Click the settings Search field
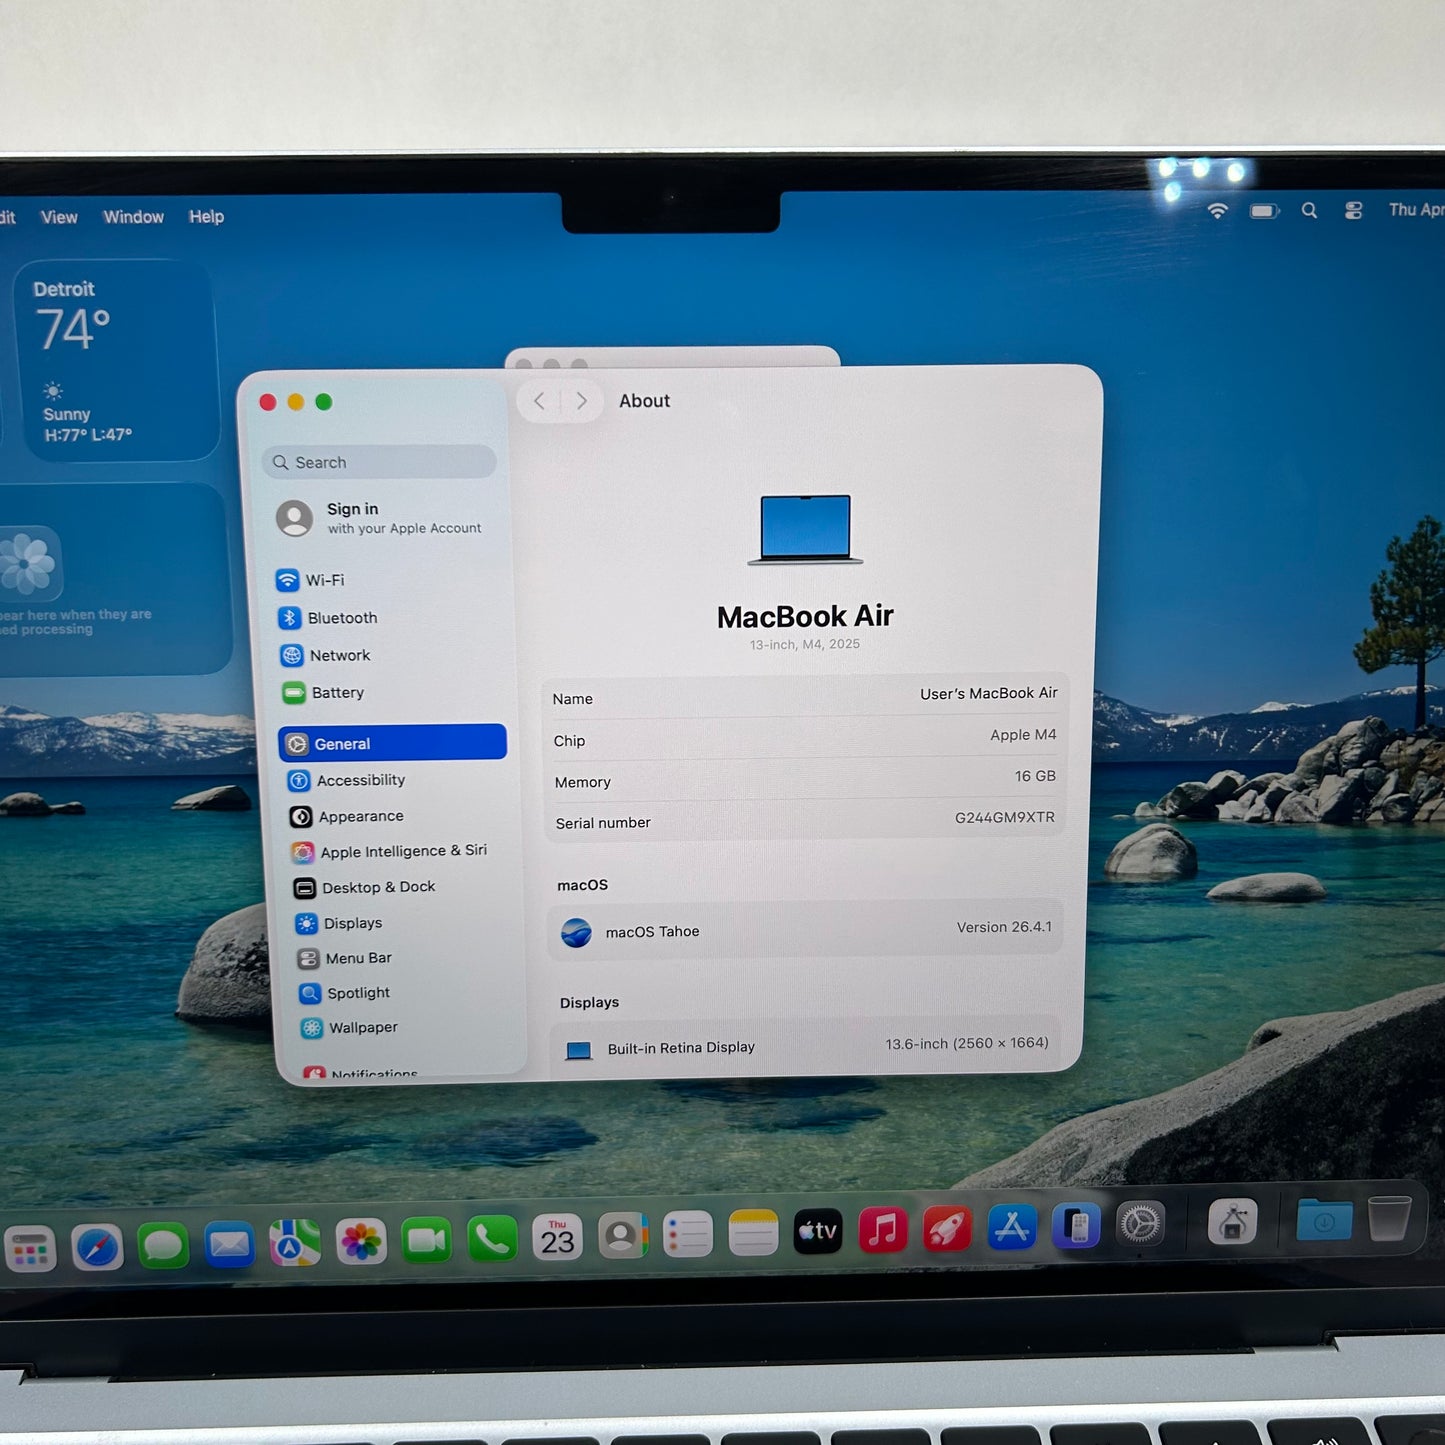 (x=379, y=462)
